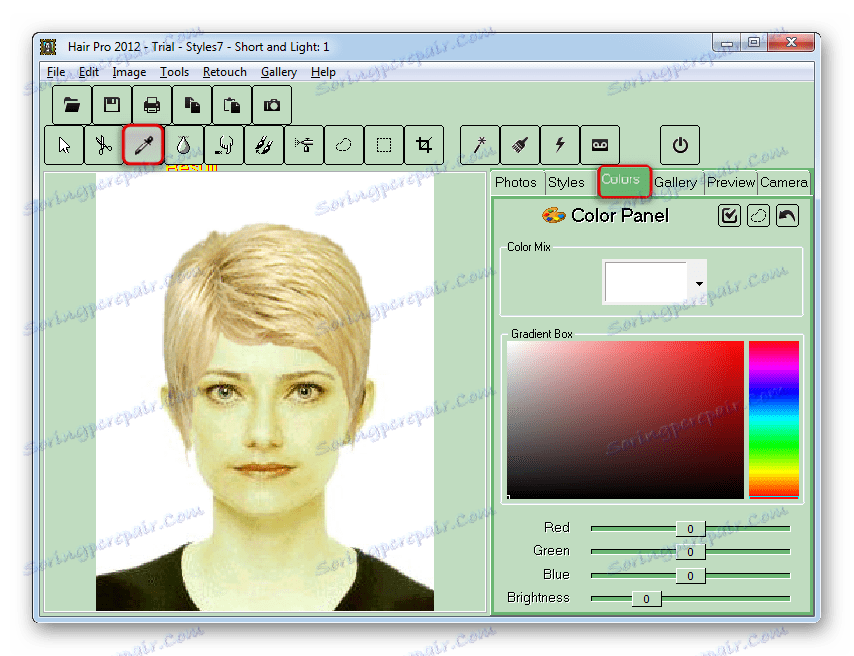
Task: Click the Paste clipboard icon
Action: (232, 105)
